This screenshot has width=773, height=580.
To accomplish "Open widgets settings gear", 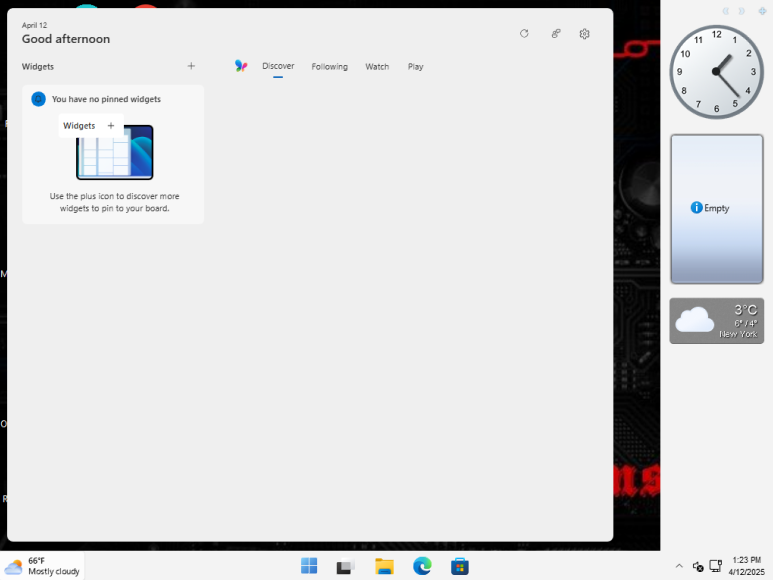I will [x=585, y=34].
